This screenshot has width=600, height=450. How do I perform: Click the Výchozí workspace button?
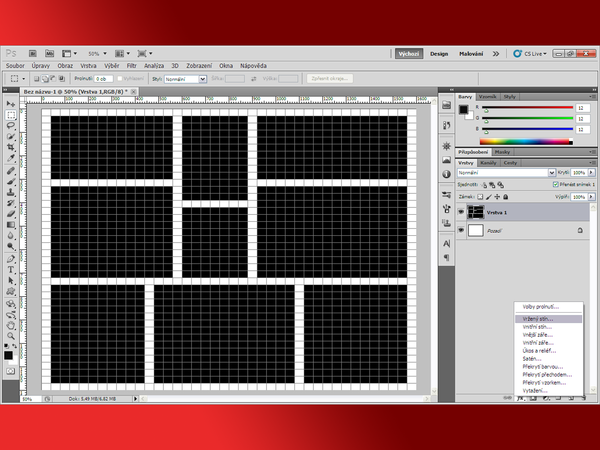pos(408,53)
